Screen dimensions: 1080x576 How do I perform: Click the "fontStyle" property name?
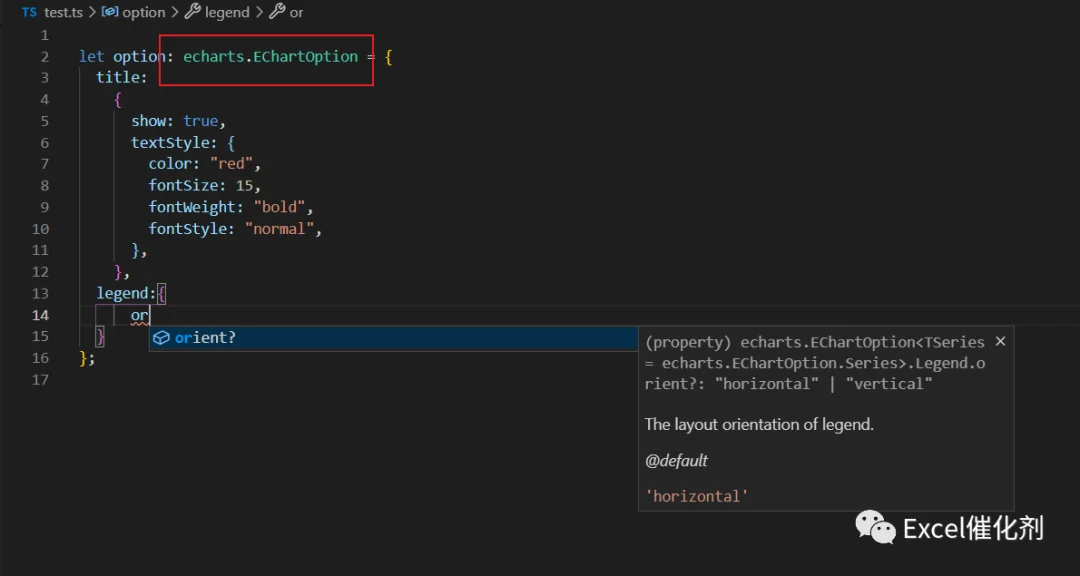(188, 229)
